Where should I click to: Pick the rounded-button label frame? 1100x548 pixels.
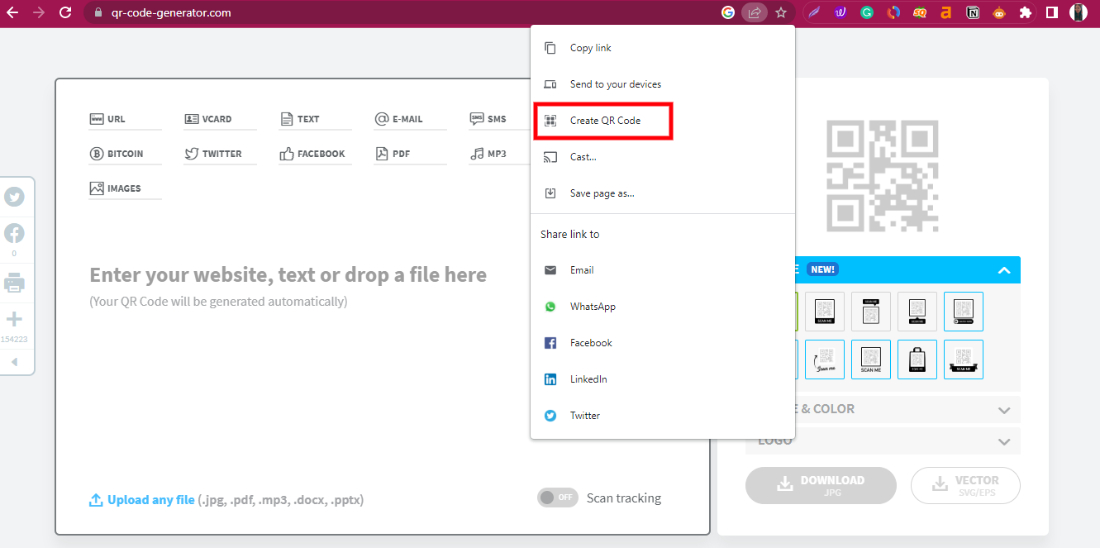pyautogui.click(x=963, y=312)
